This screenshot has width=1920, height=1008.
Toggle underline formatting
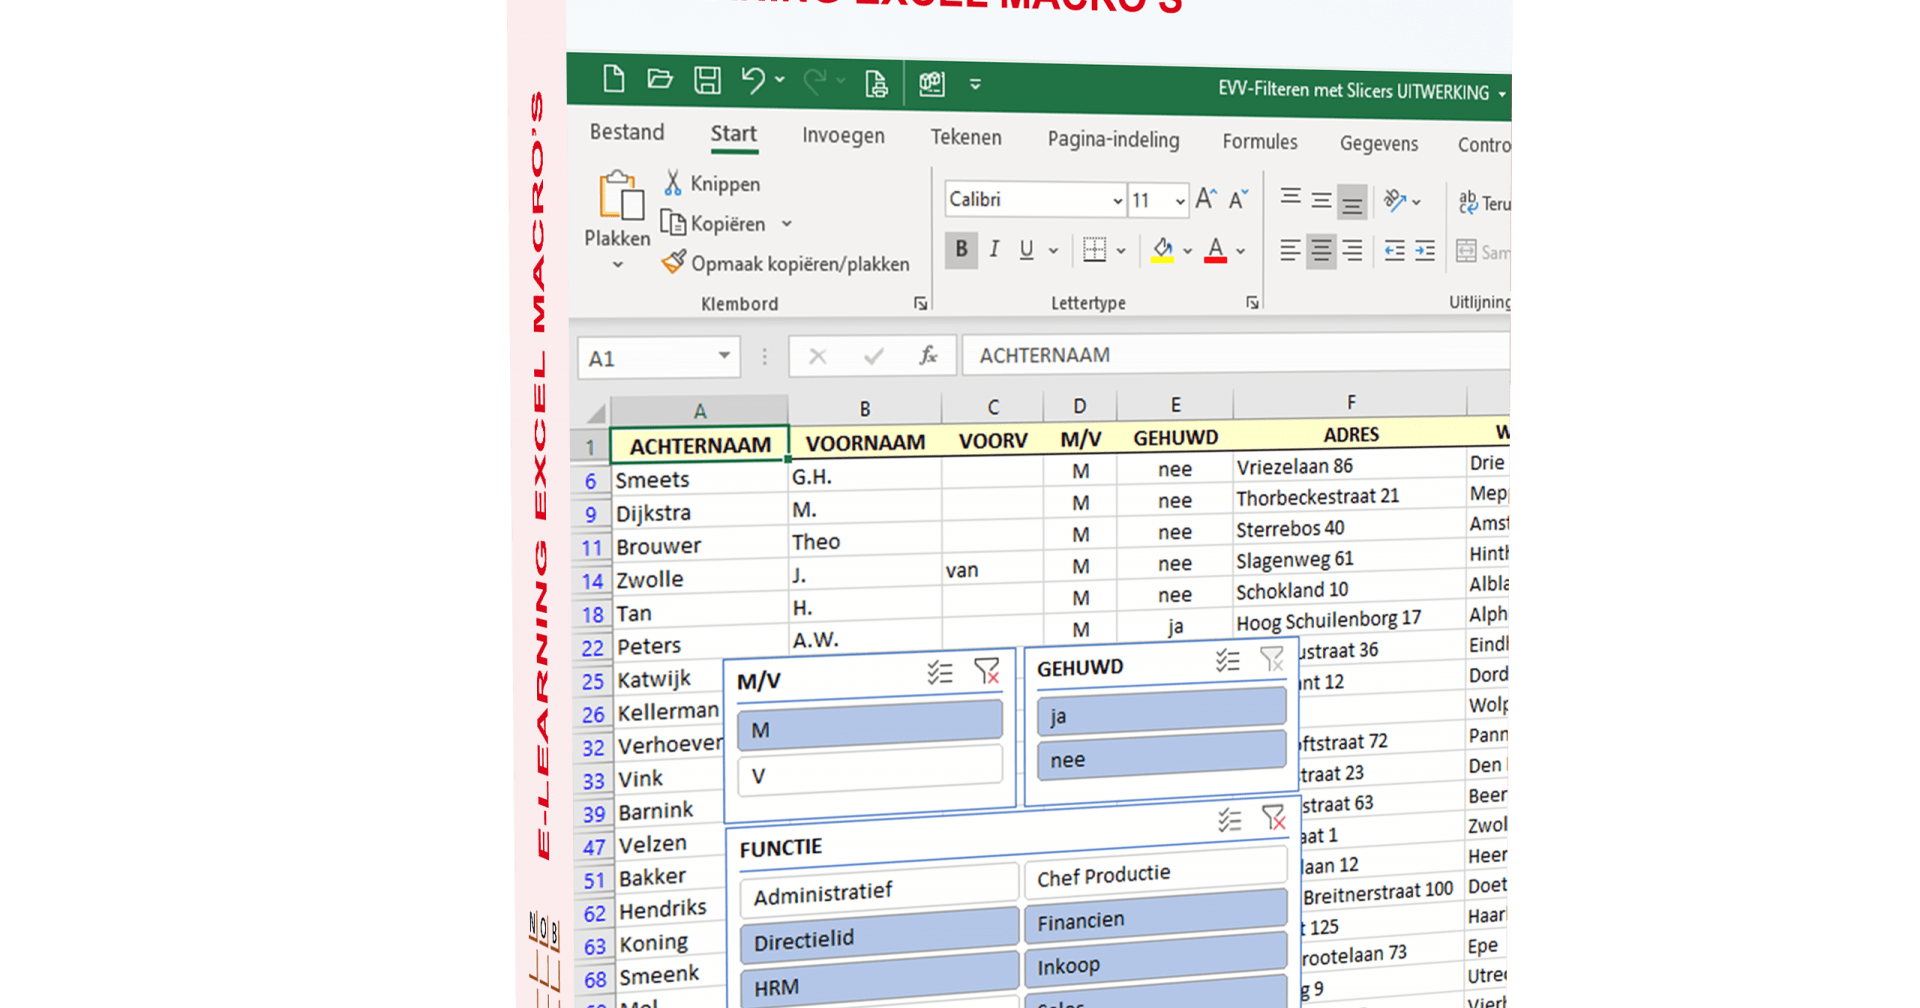pyautogui.click(x=1026, y=249)
